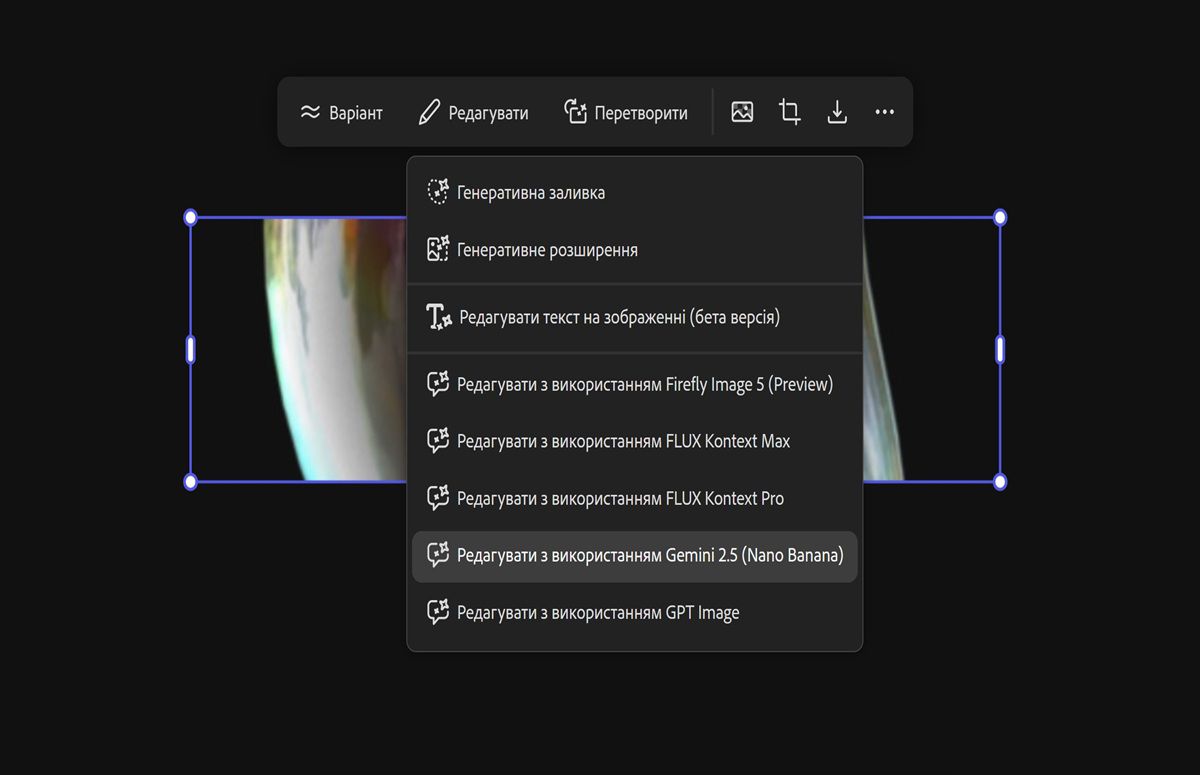
Task: Click the right-edge middle selection handle
Action: 1000,349
